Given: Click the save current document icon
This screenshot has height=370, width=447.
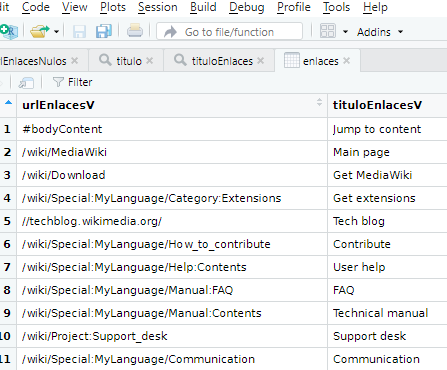Looking at the screenshot, I should point(79,32).
